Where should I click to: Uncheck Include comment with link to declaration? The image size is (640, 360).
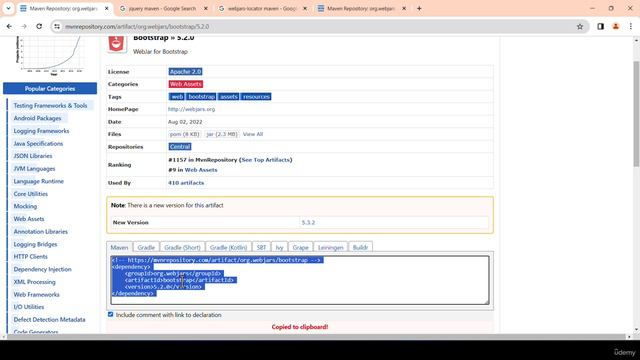coord(111,314)
